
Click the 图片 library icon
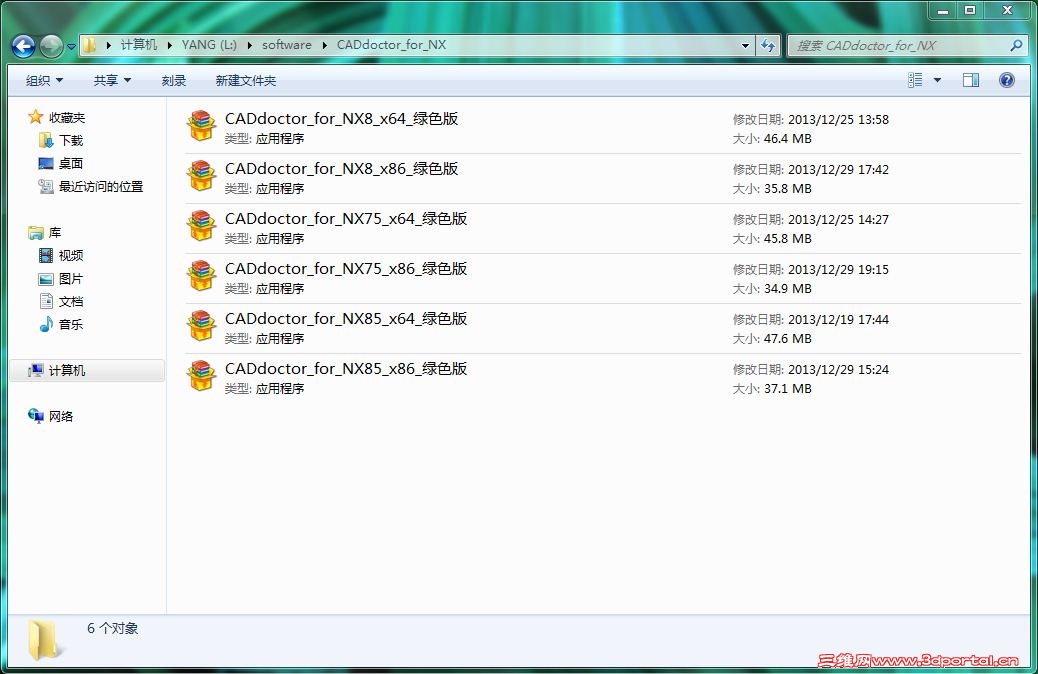coord(46,279)
